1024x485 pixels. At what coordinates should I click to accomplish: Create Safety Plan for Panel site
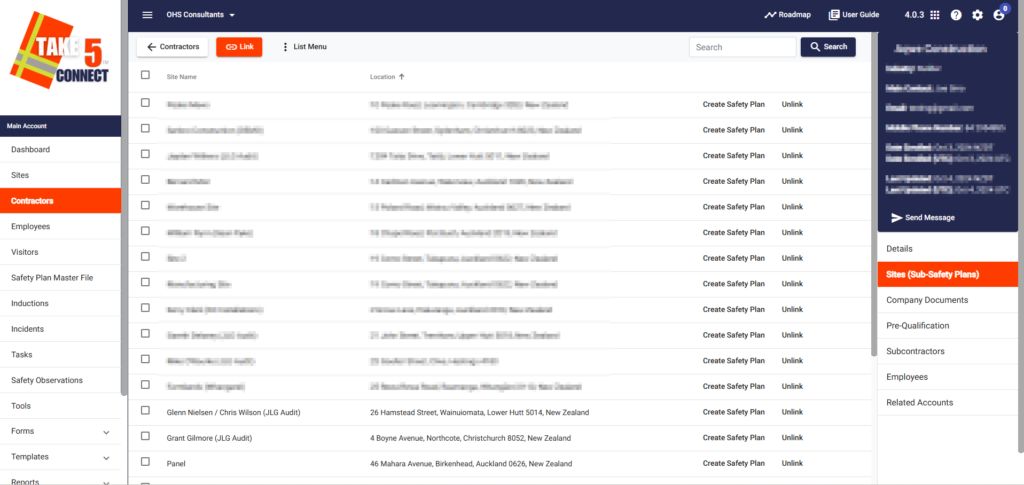[x=733, y=463]
